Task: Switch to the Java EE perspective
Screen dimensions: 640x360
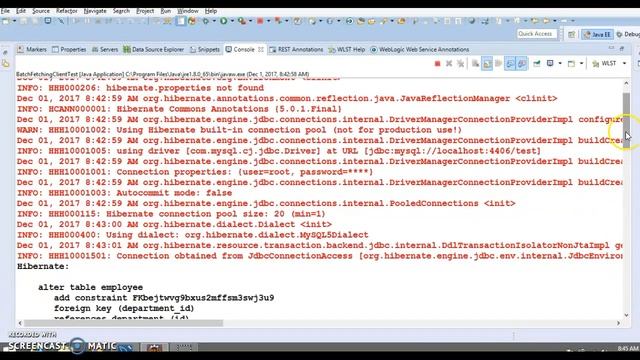Action: click(597, 35)
